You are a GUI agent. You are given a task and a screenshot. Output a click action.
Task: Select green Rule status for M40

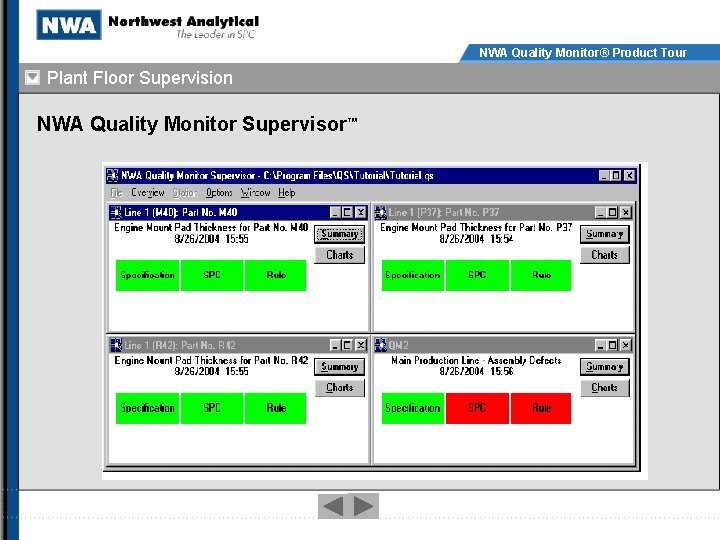[x=276, y=276]
